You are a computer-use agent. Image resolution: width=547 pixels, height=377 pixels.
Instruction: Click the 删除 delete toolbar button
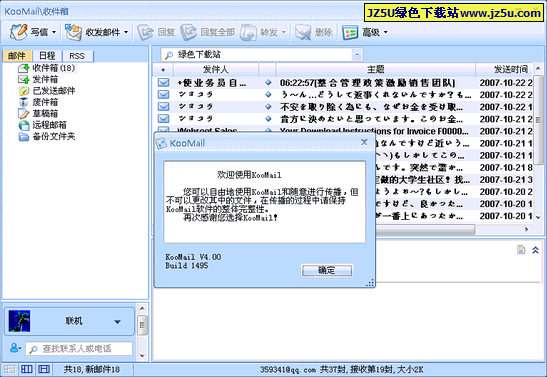click(313, 32)
